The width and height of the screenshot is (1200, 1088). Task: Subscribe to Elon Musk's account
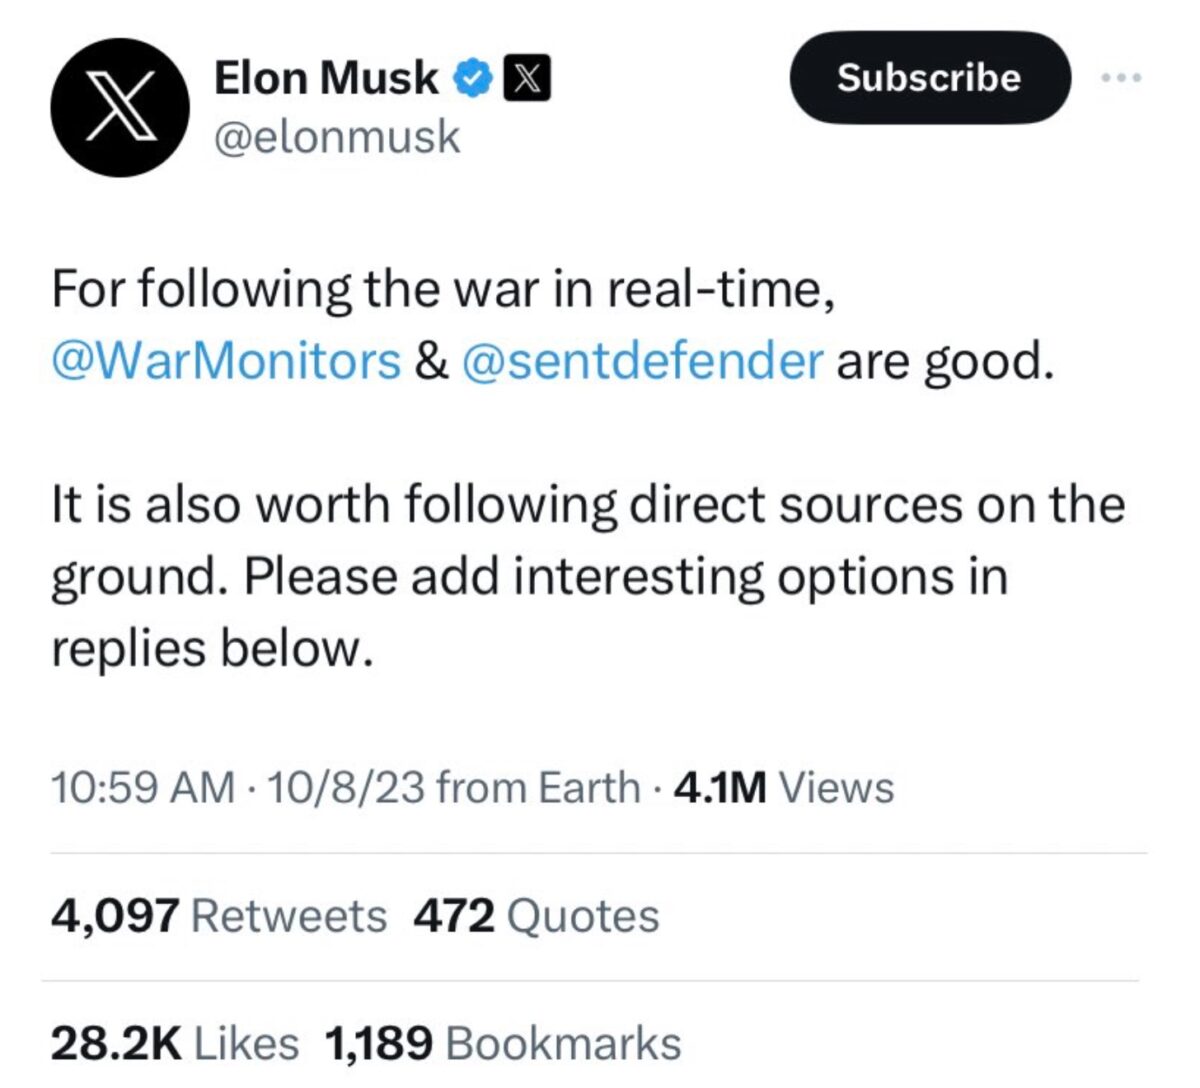(x=929, y=79)
